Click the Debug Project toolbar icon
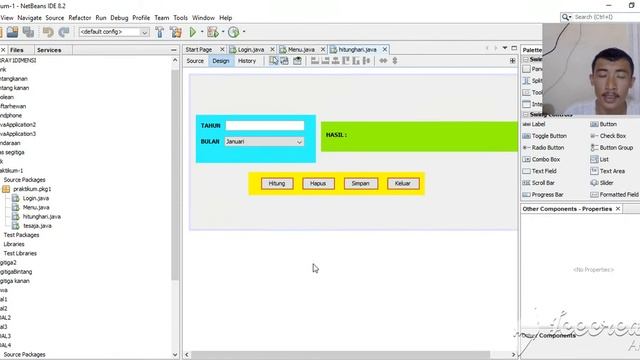Viewport: 640px width, 360px height. tap(213, 32)
